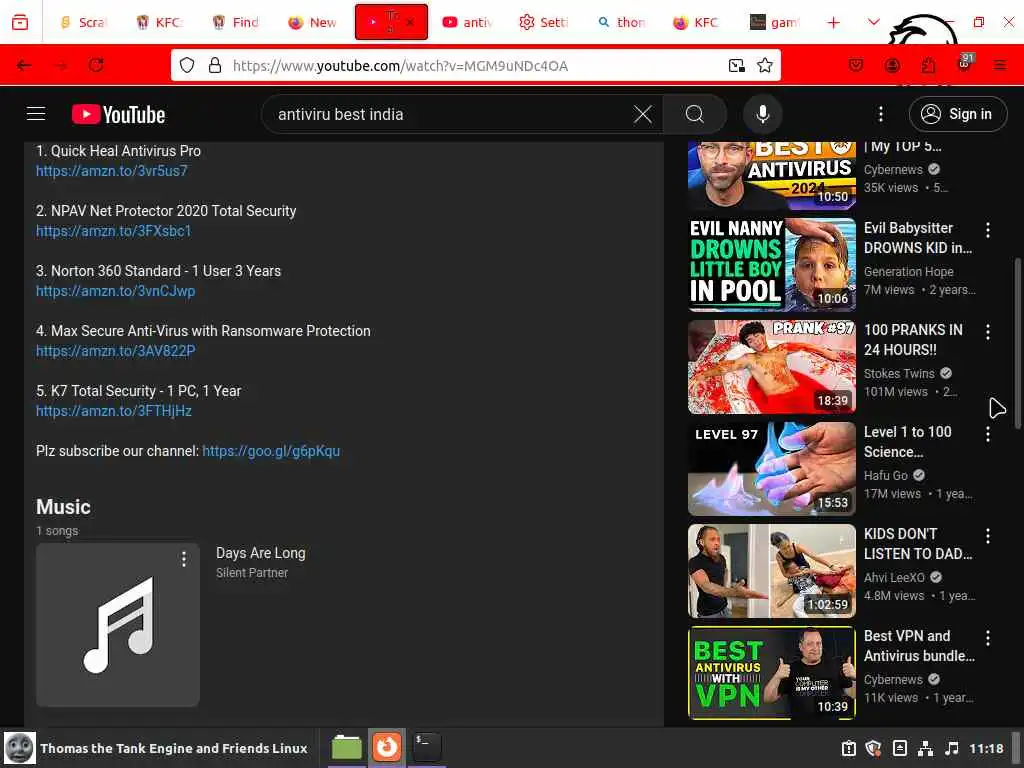Toggle picture-in-picture icon in the address bar
Screen dimensions: 1024x768
(737, 65)
